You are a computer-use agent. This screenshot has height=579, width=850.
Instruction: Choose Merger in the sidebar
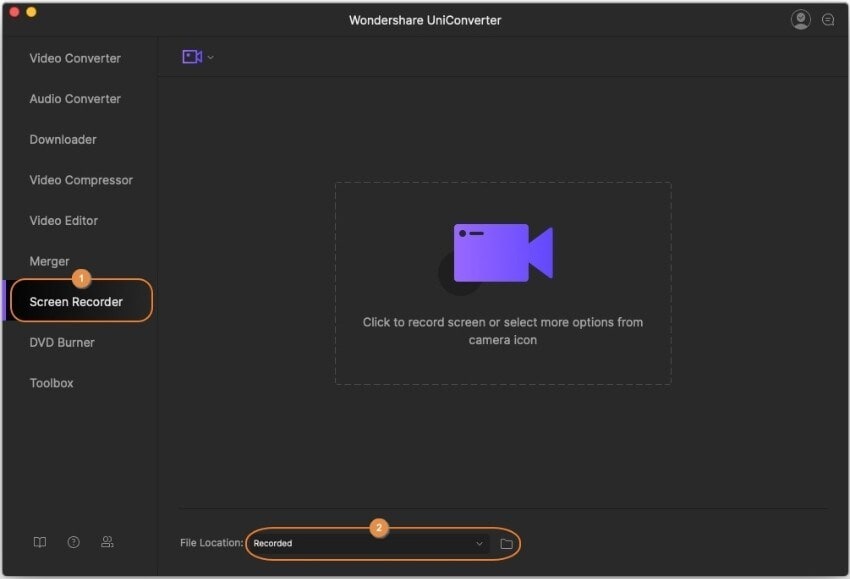tap(49, 262)
